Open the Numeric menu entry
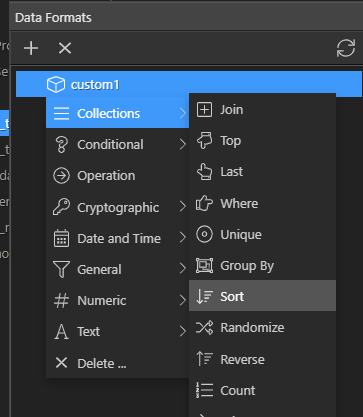This screenshot has width=363, height=417. pos(117,300)
